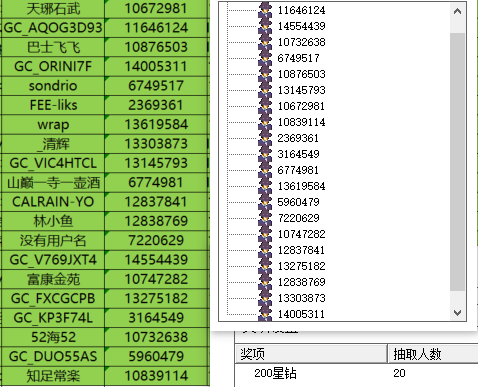
Task: Click the avatar icon beside 13145793
Action: 265,90
